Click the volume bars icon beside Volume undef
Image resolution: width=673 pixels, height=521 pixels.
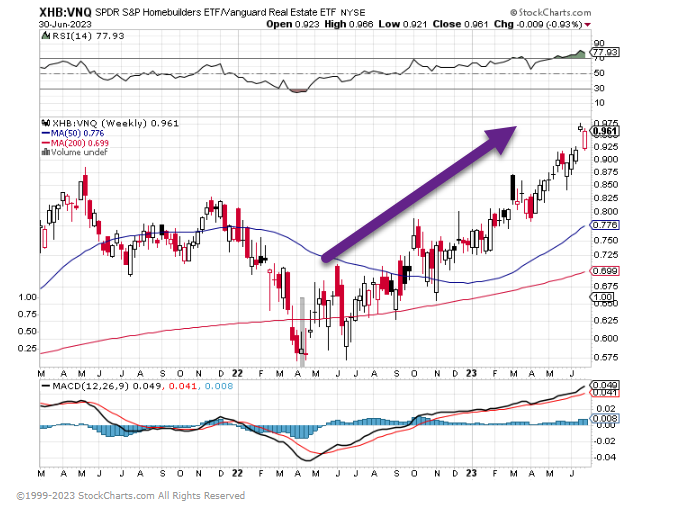[45, 152]
